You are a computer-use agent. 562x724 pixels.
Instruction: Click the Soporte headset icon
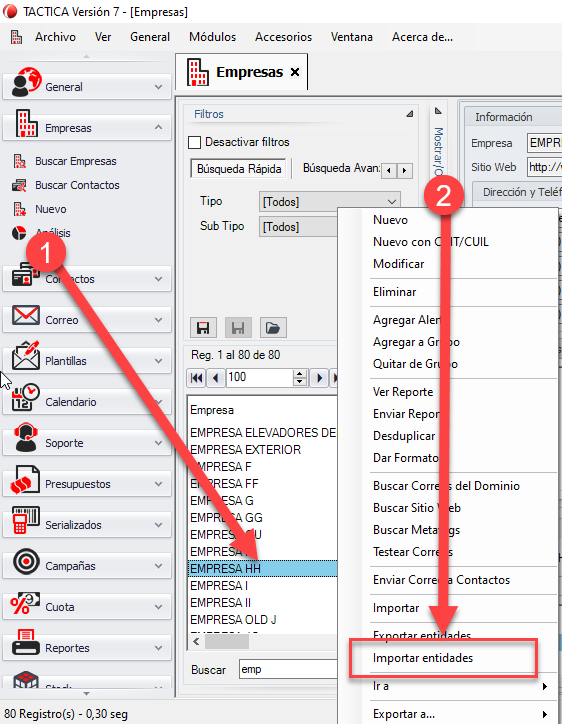(26, 438)
